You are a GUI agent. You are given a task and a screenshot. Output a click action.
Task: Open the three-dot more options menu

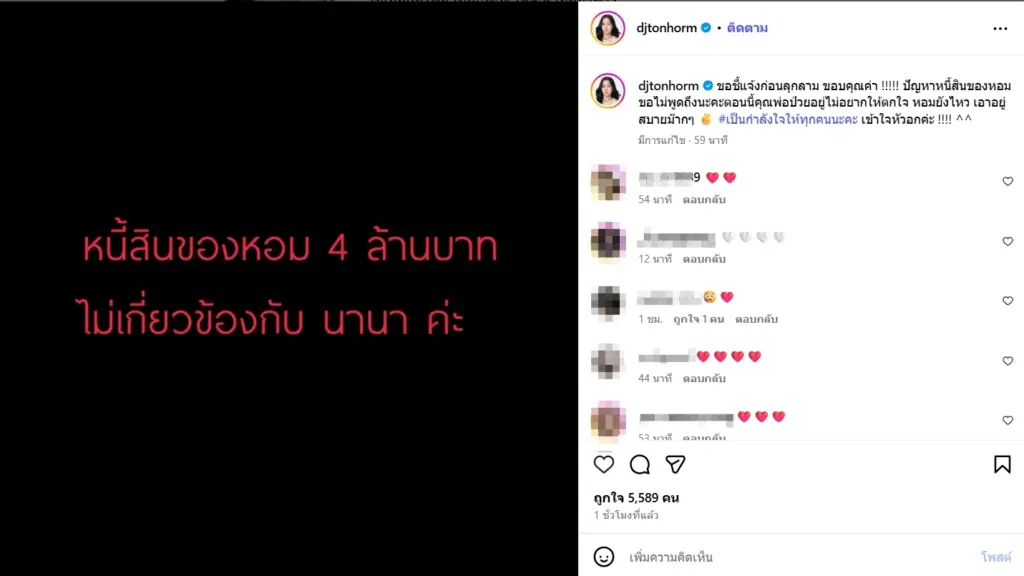pyautogui.click(x=1000, y=28)
